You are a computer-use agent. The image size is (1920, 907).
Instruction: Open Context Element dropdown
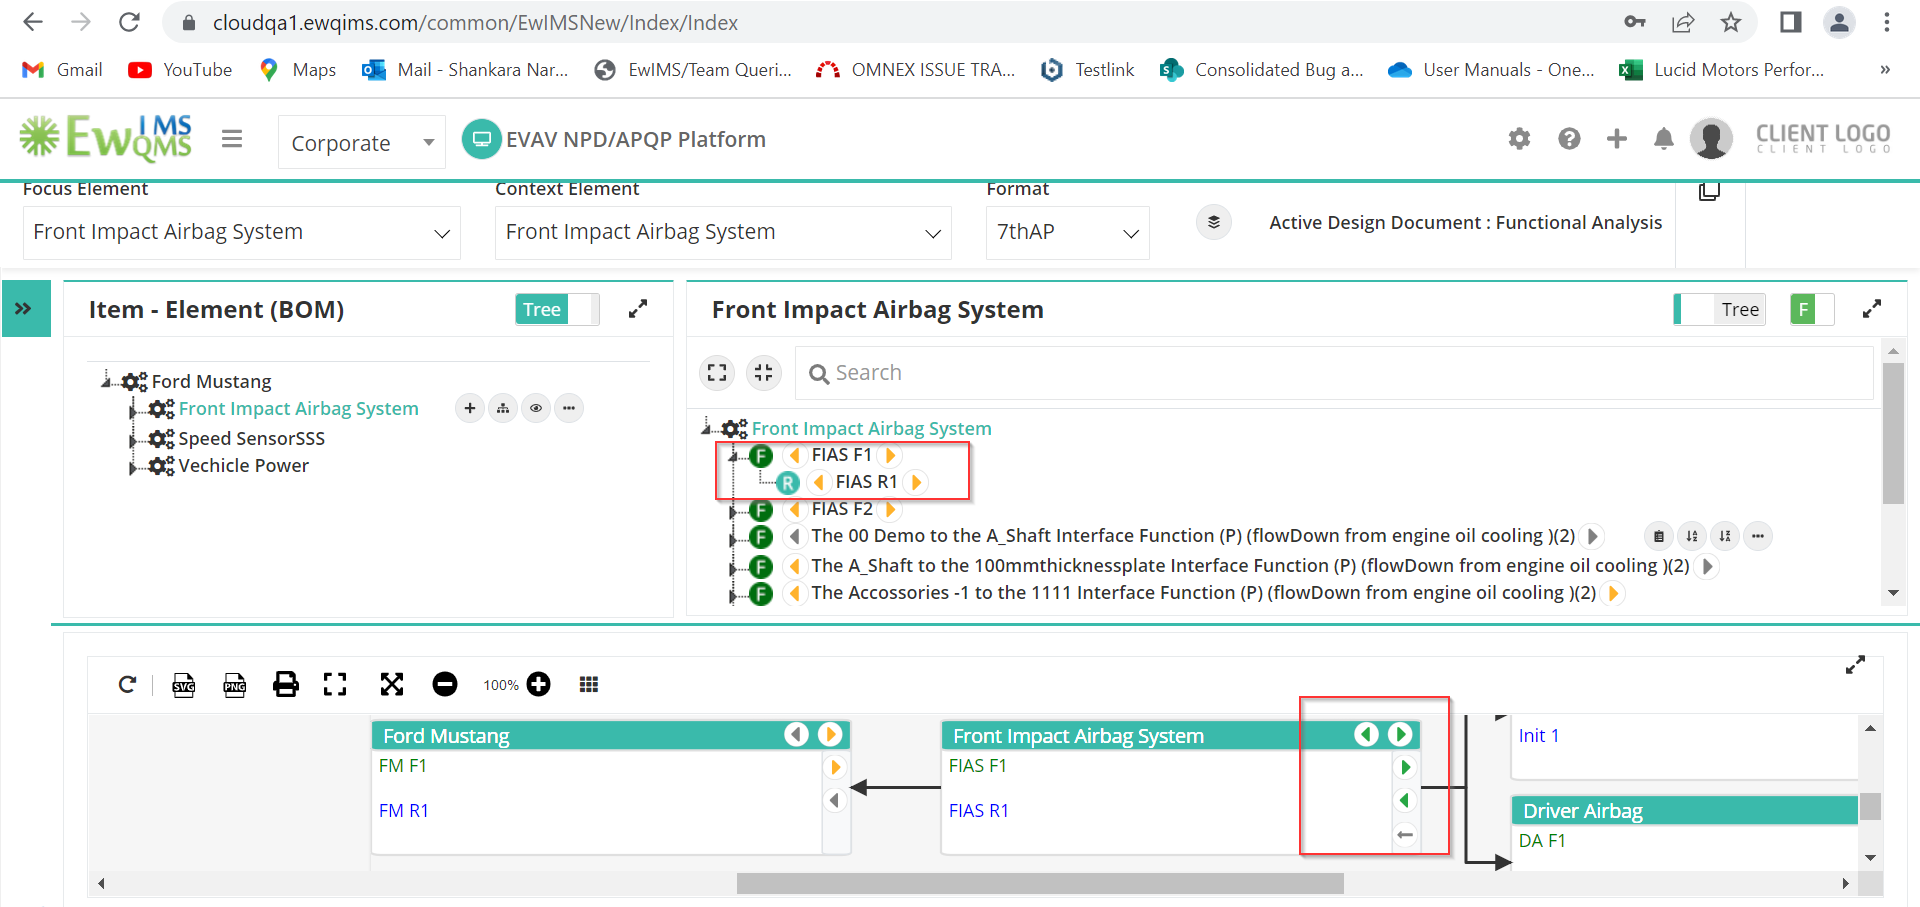pyautogui.click(x=723, y=232)
